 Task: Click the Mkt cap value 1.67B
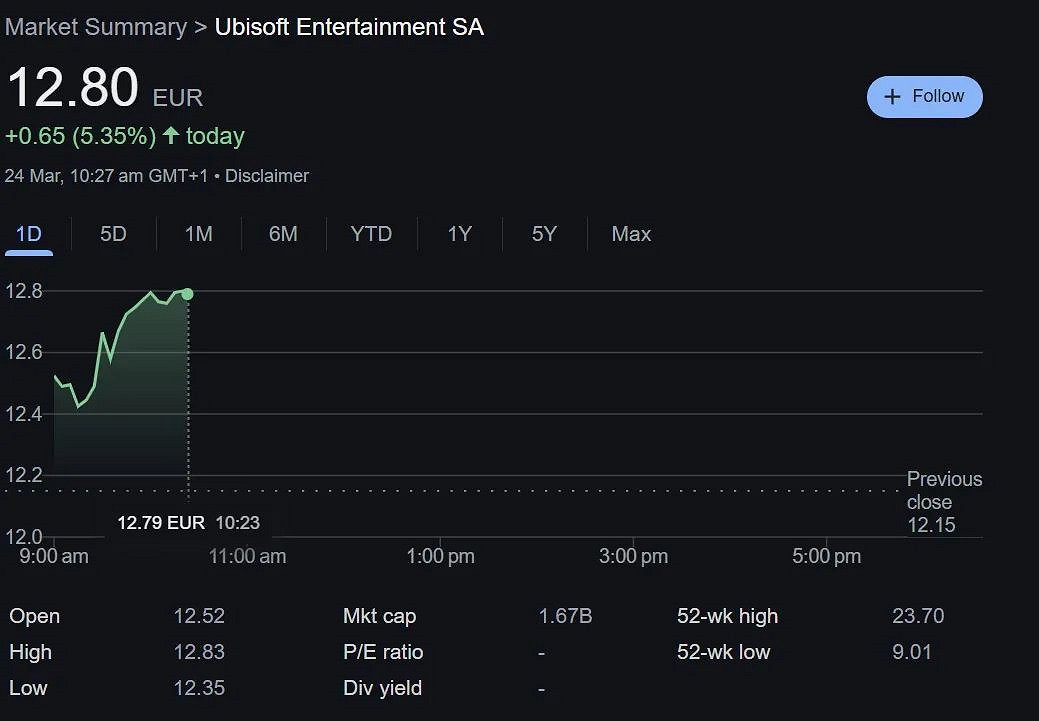tap(565, 616)
